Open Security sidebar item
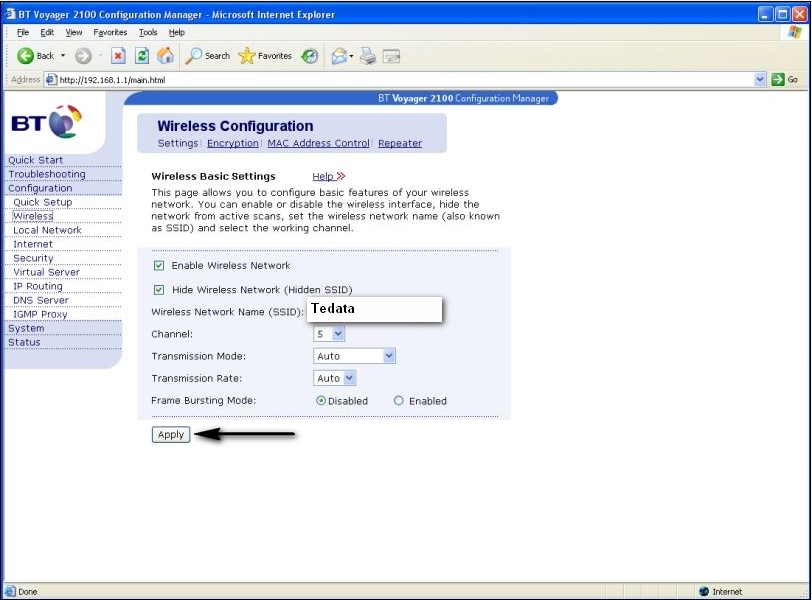812x600 pixels. click(33, 258)
